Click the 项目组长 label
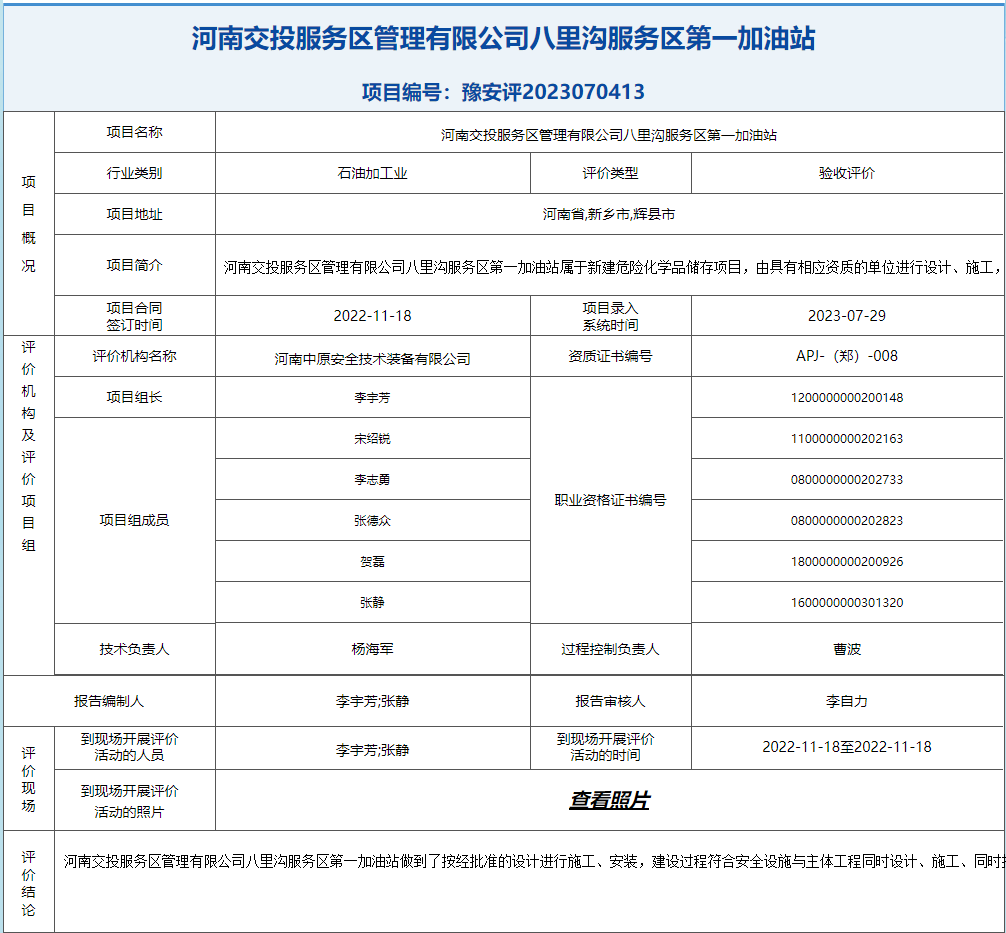Screen dimensions: 1006x933 (135, 398)
